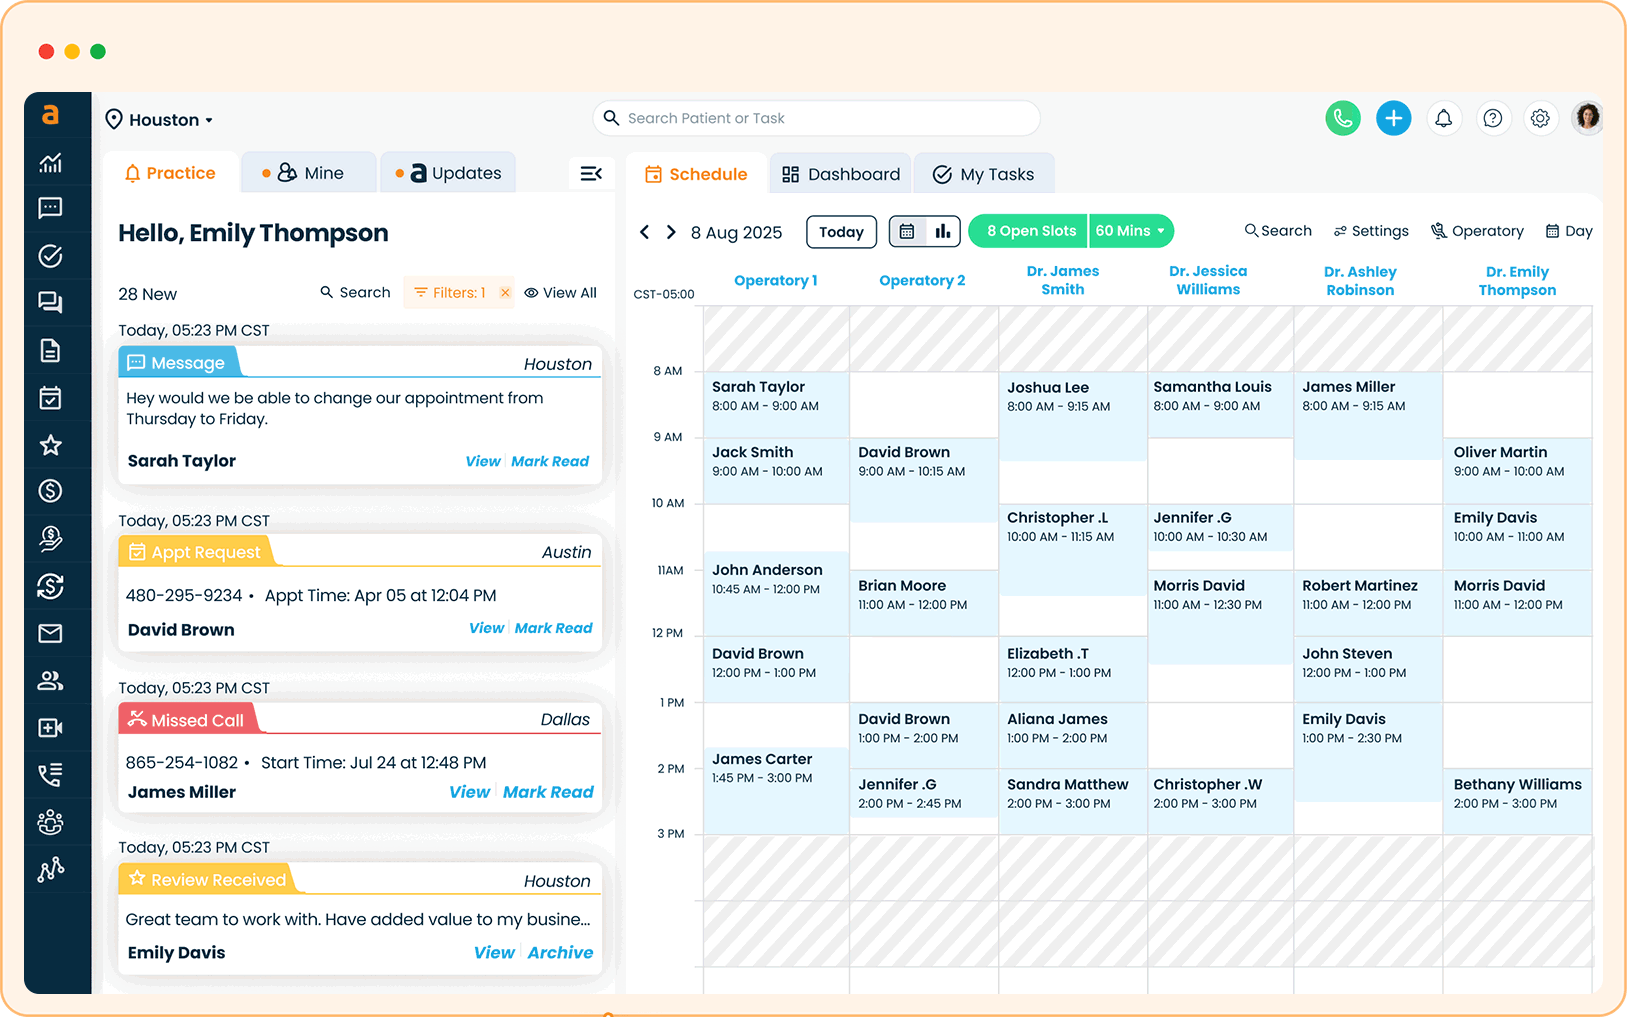Image resolution: width=1627 pixels, height=1017 pixels.
Task: Open the help question mark icon
Action: pyautogui.click(x=1492, y=118)
